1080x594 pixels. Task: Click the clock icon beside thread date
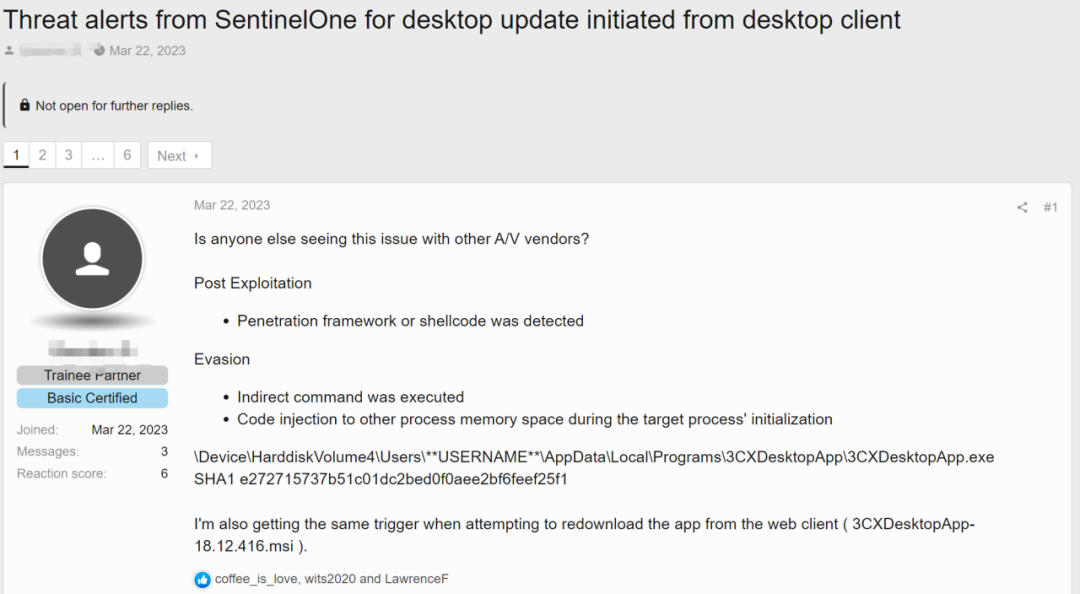coord(99,50)
